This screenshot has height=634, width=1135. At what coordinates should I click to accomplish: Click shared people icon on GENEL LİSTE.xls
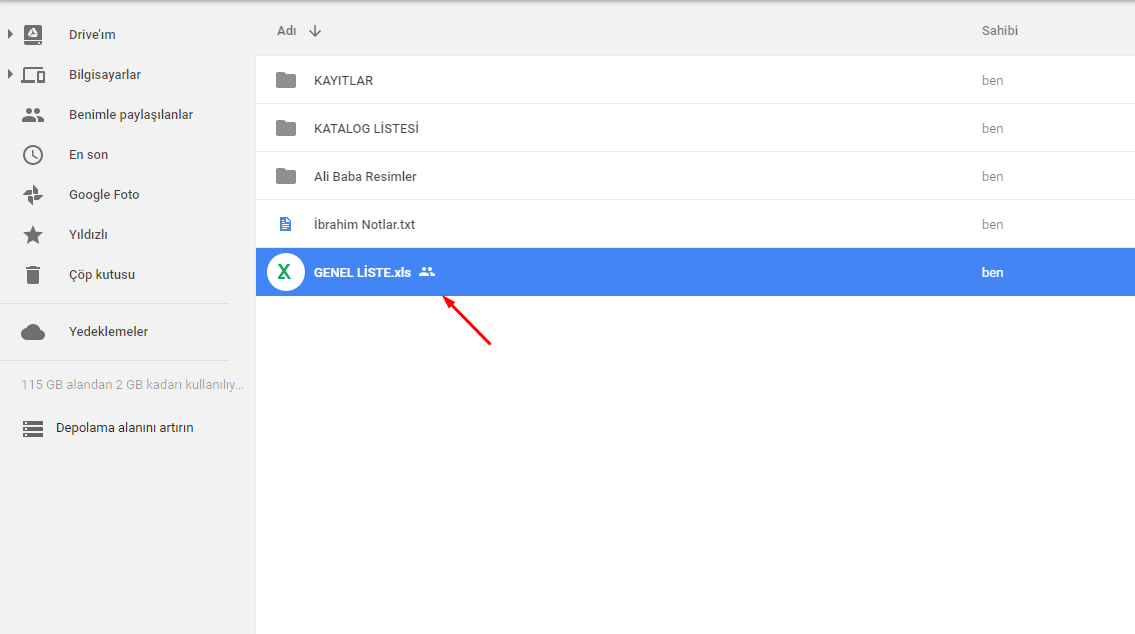point(427,272)
